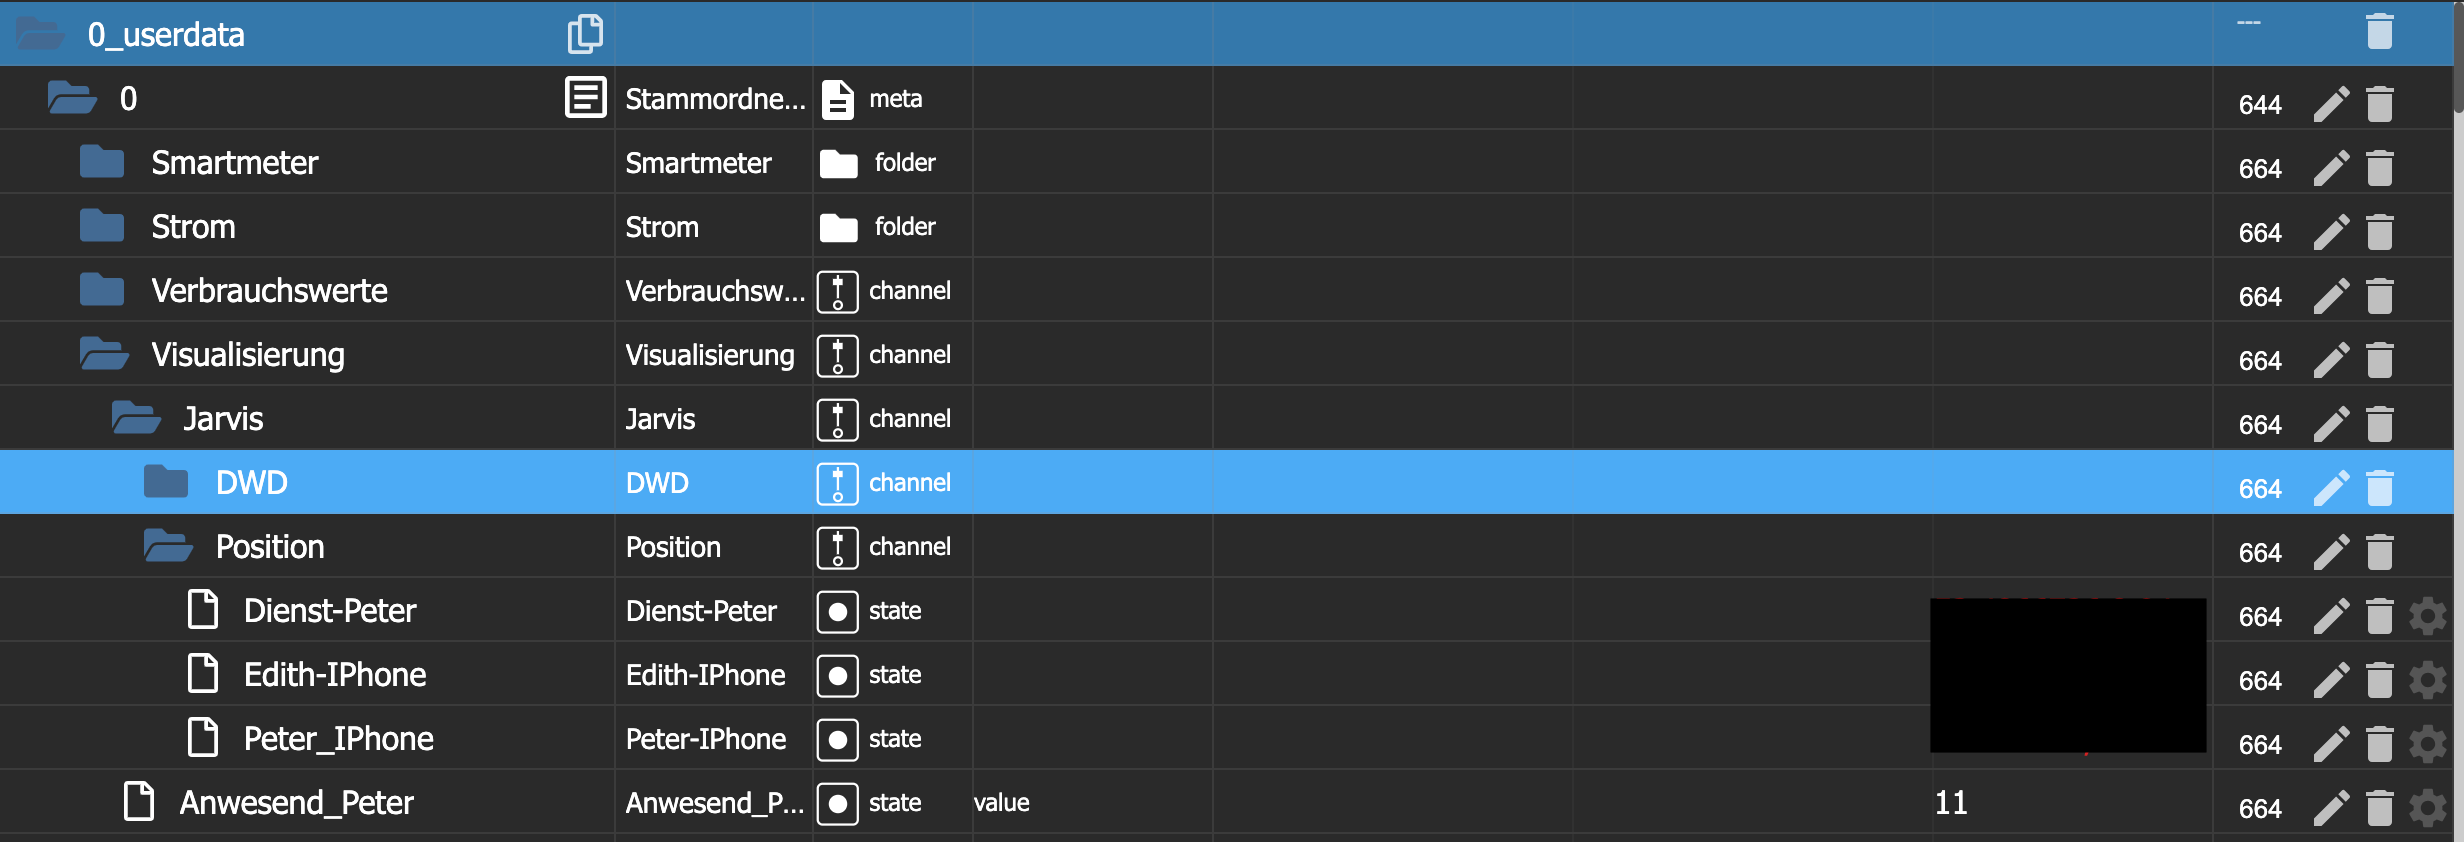
Task: Open settings gear for Dienst-Peter
Action: (x=2427, y=616)
